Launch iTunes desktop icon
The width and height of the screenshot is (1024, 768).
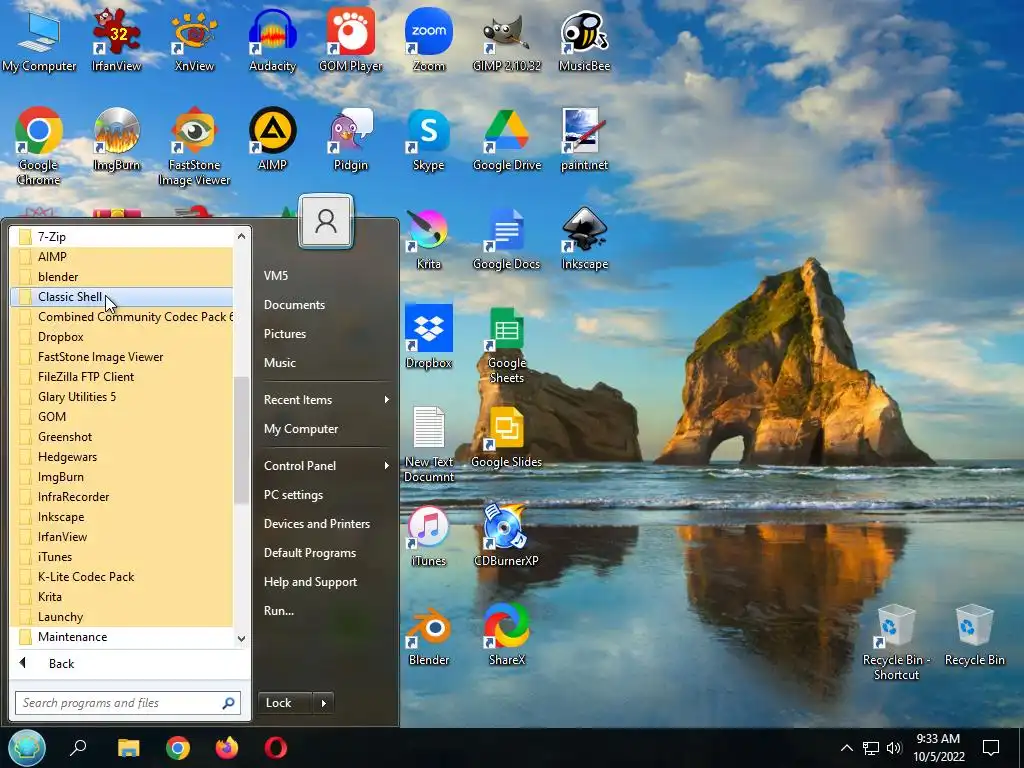[428, 536]
